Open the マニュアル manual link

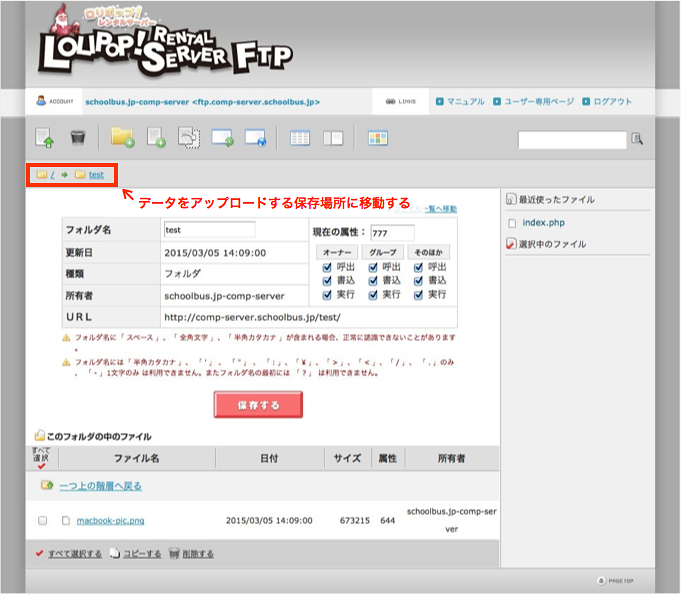tap(466, 101)
